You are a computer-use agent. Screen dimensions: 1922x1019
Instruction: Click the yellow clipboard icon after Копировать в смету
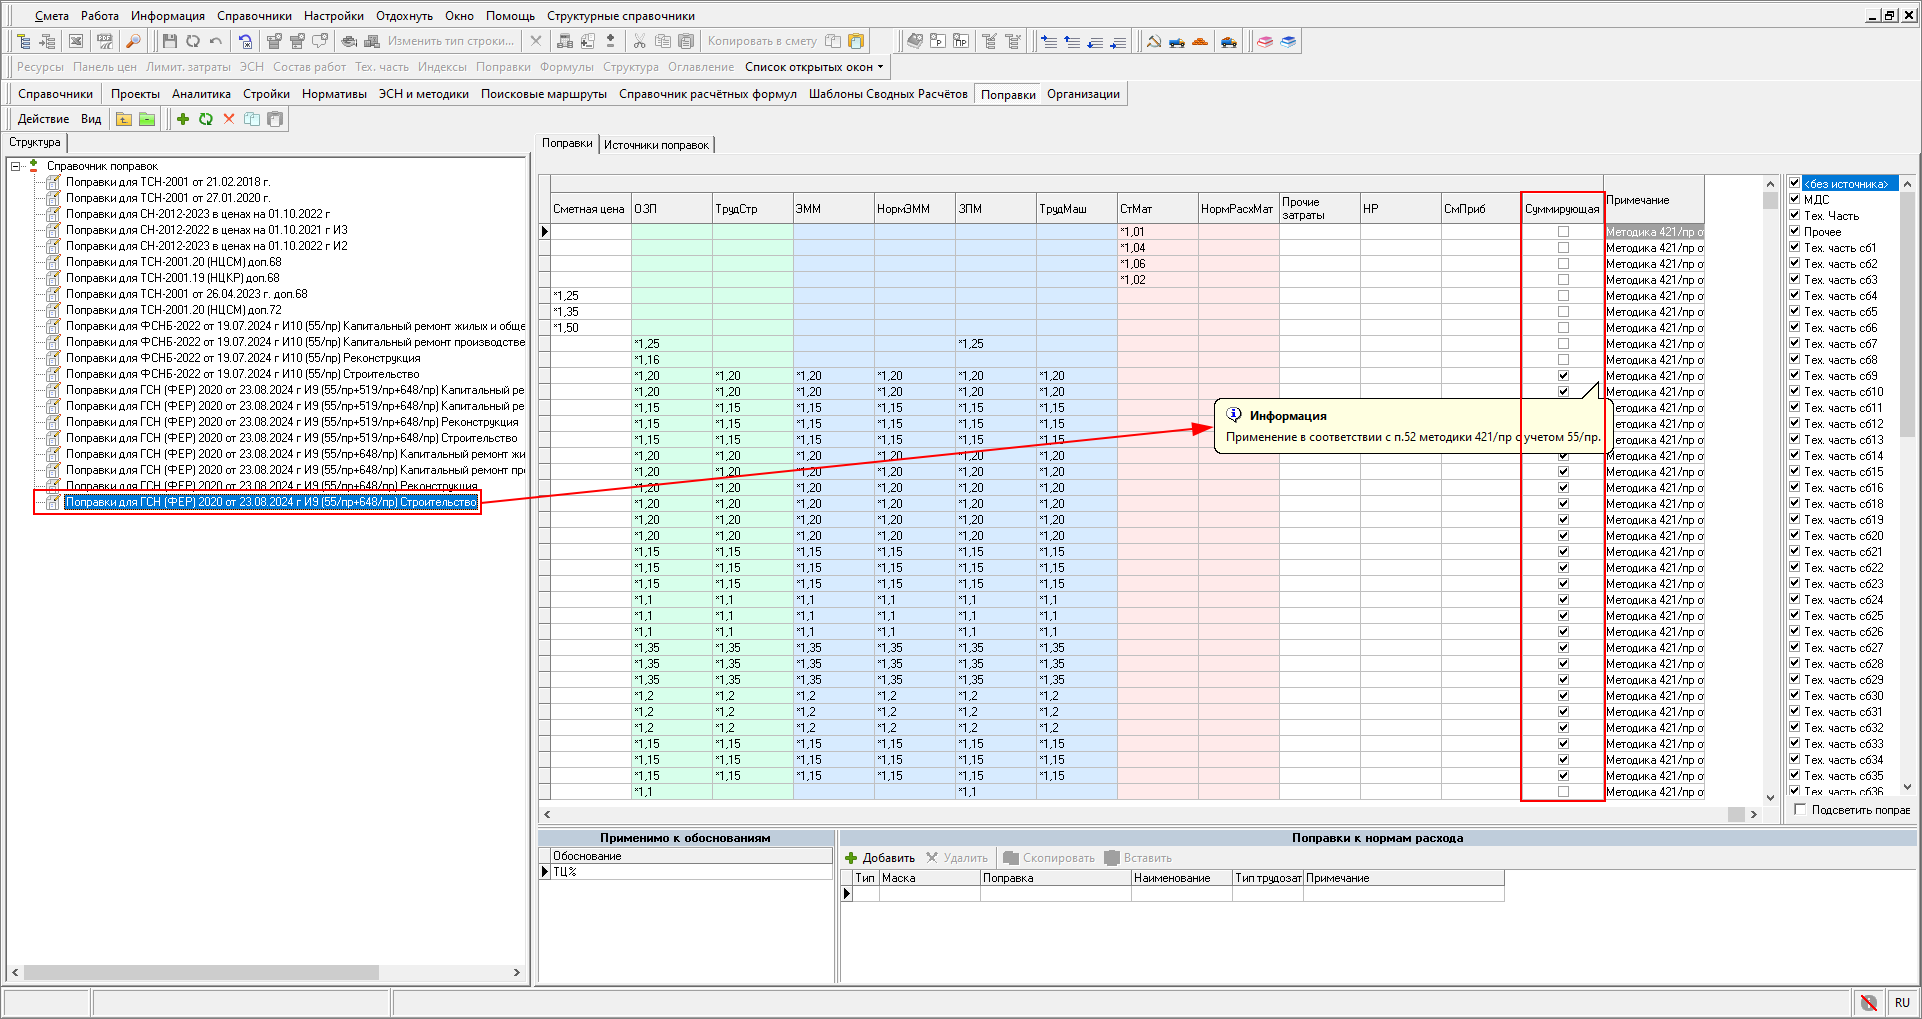[x=856, y=41]
